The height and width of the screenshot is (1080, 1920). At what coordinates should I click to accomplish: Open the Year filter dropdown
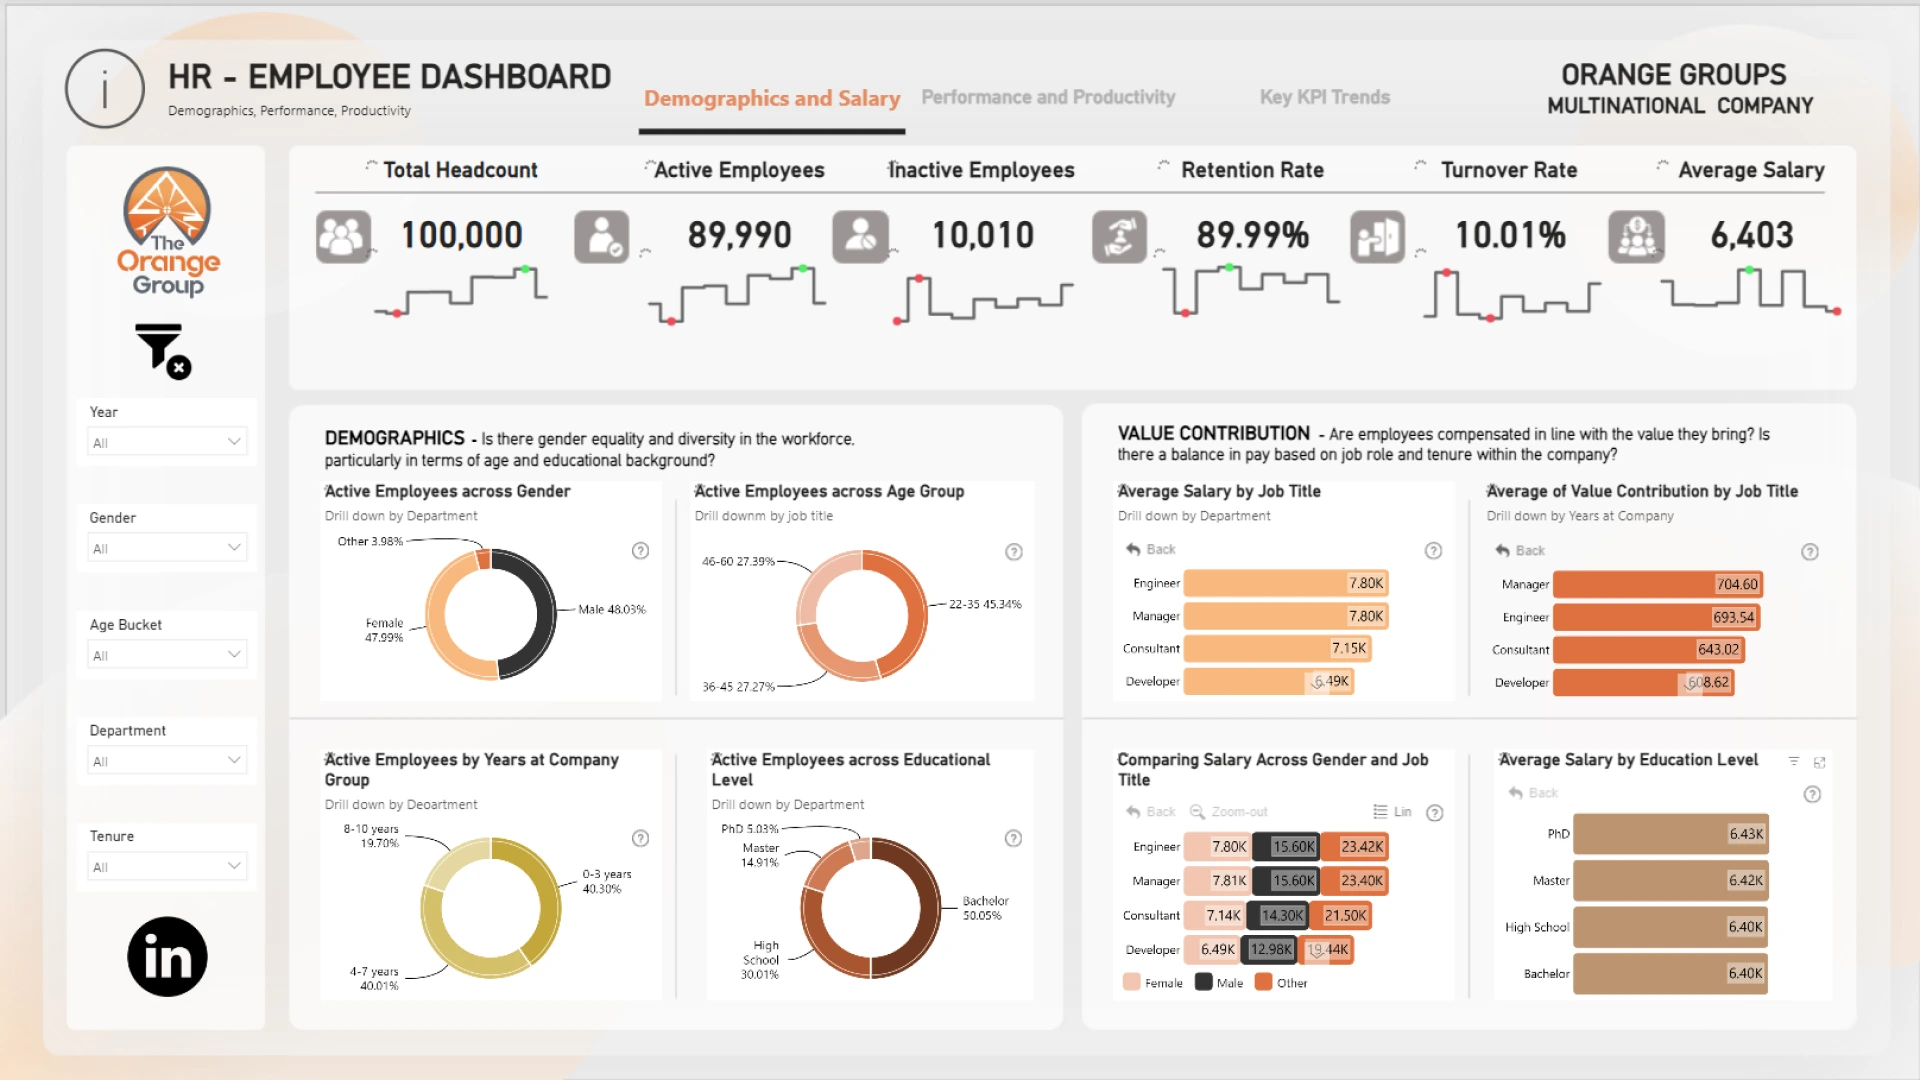(x=167, y=442)
